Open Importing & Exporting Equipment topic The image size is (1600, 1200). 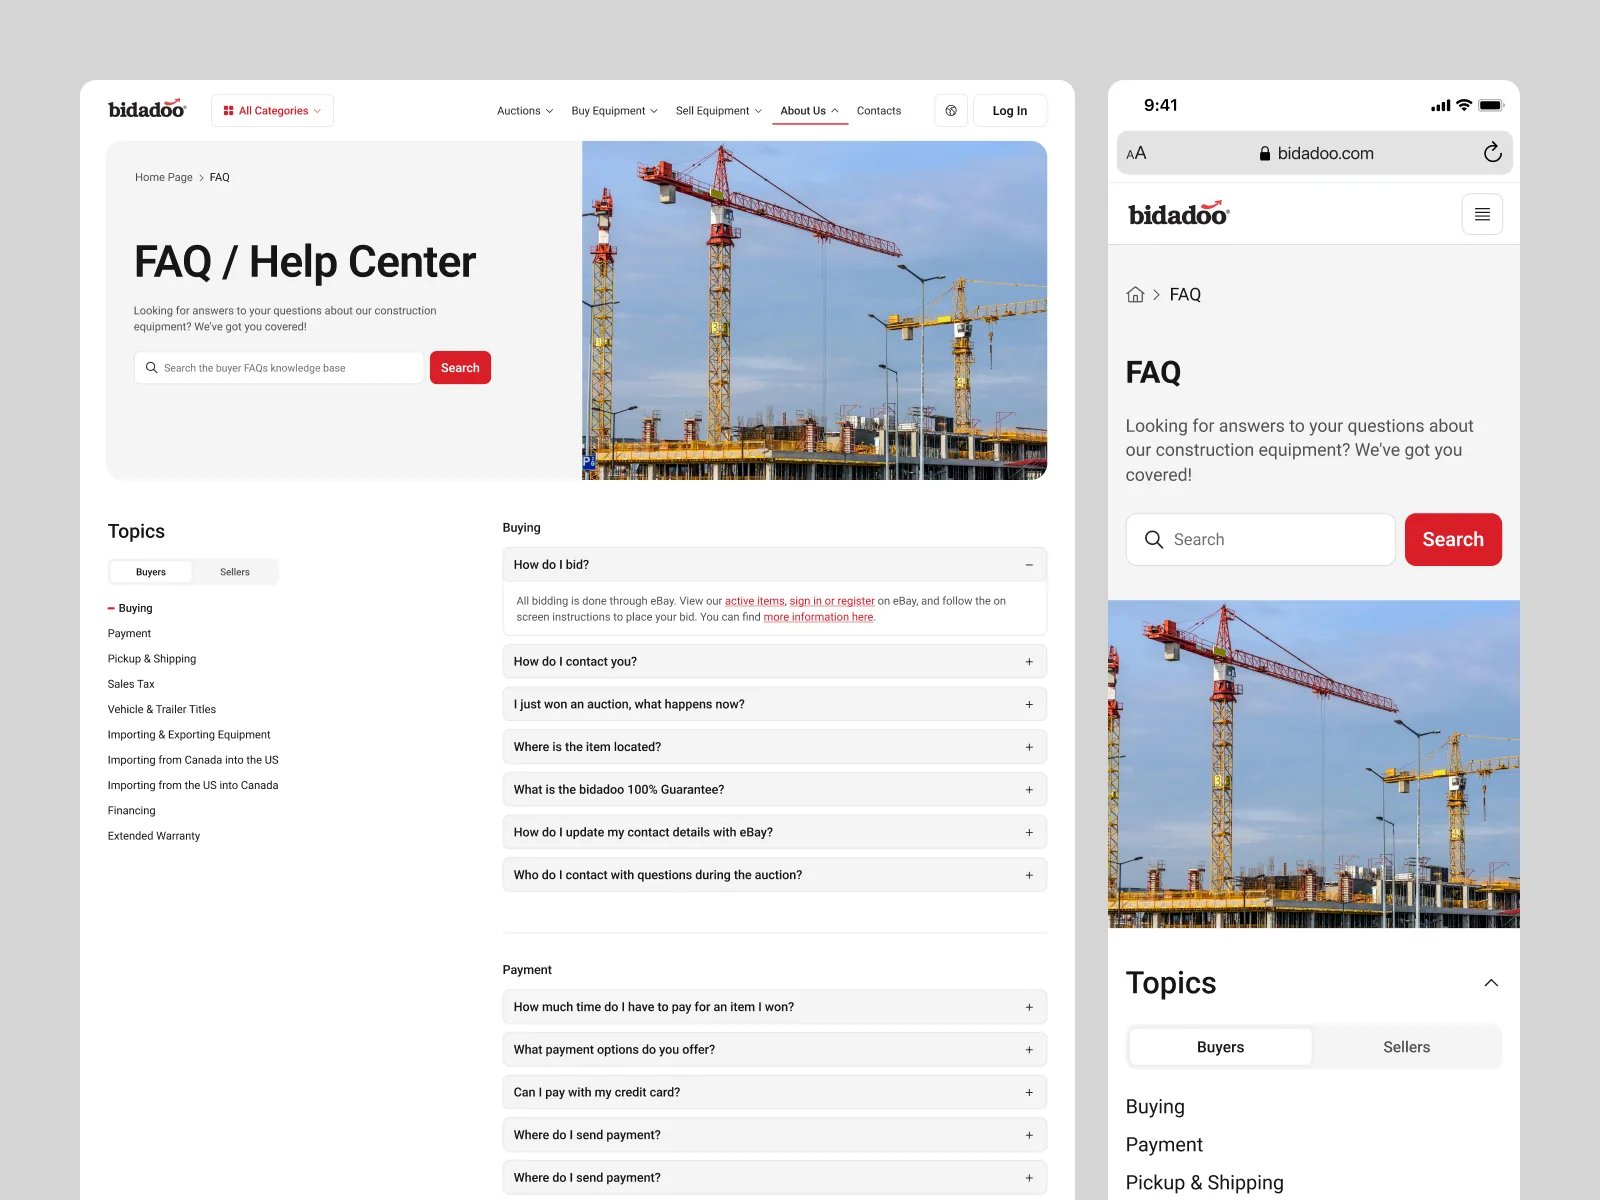point(189,735)
